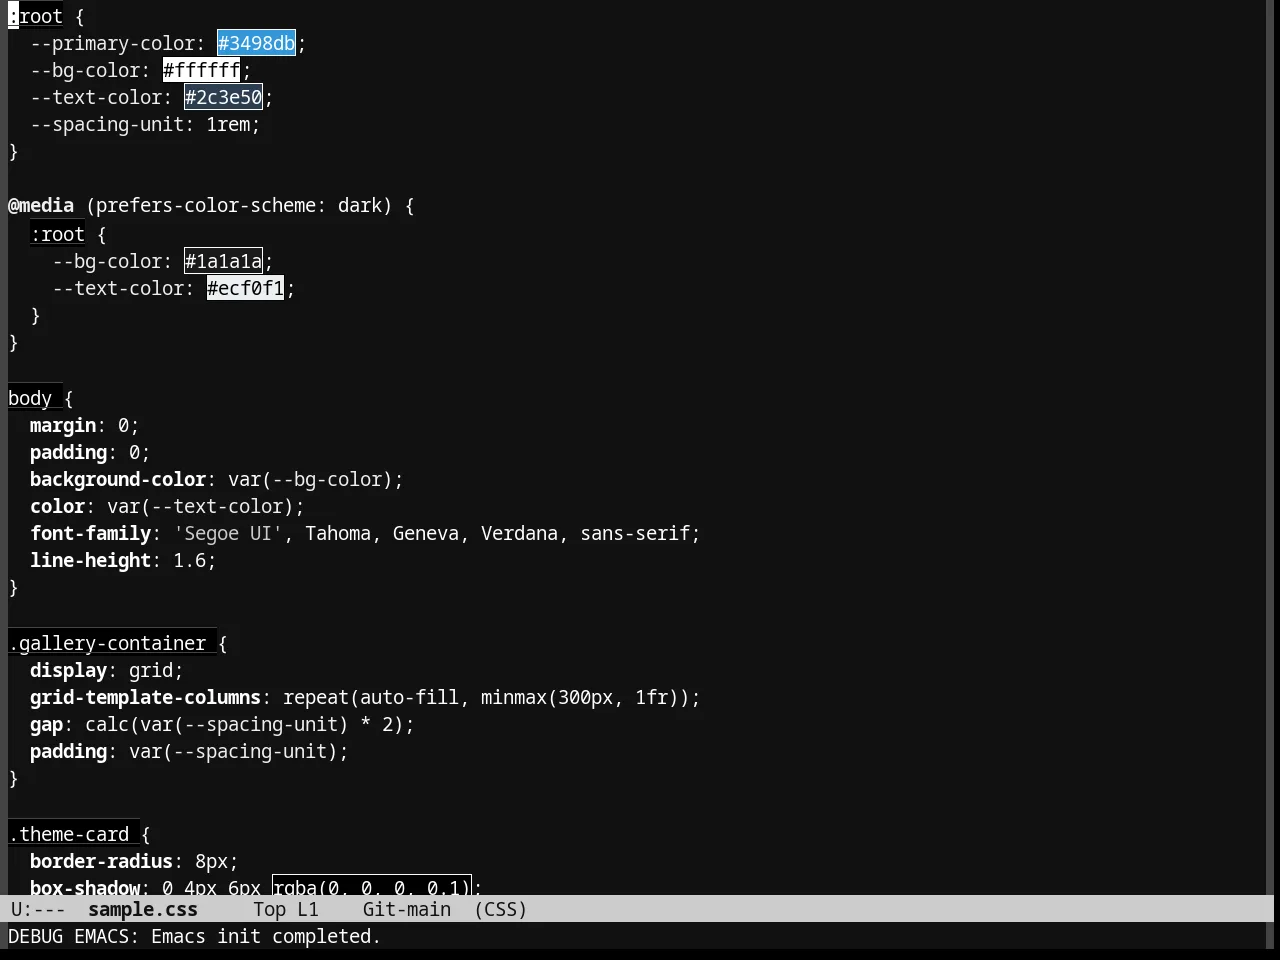1280x960 pixels.
Task: Click the rgba(0, 0, 0, 0.1) shadow value
Action: [x=371, y=887]
